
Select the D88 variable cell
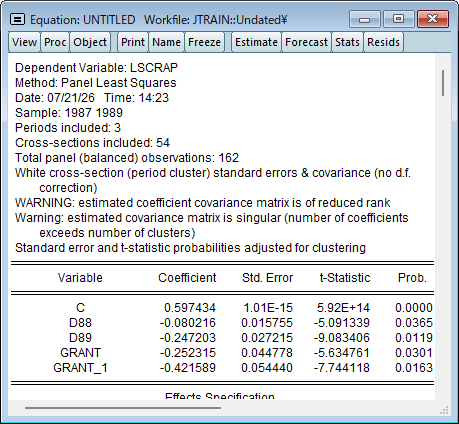[x=80, y=323]
